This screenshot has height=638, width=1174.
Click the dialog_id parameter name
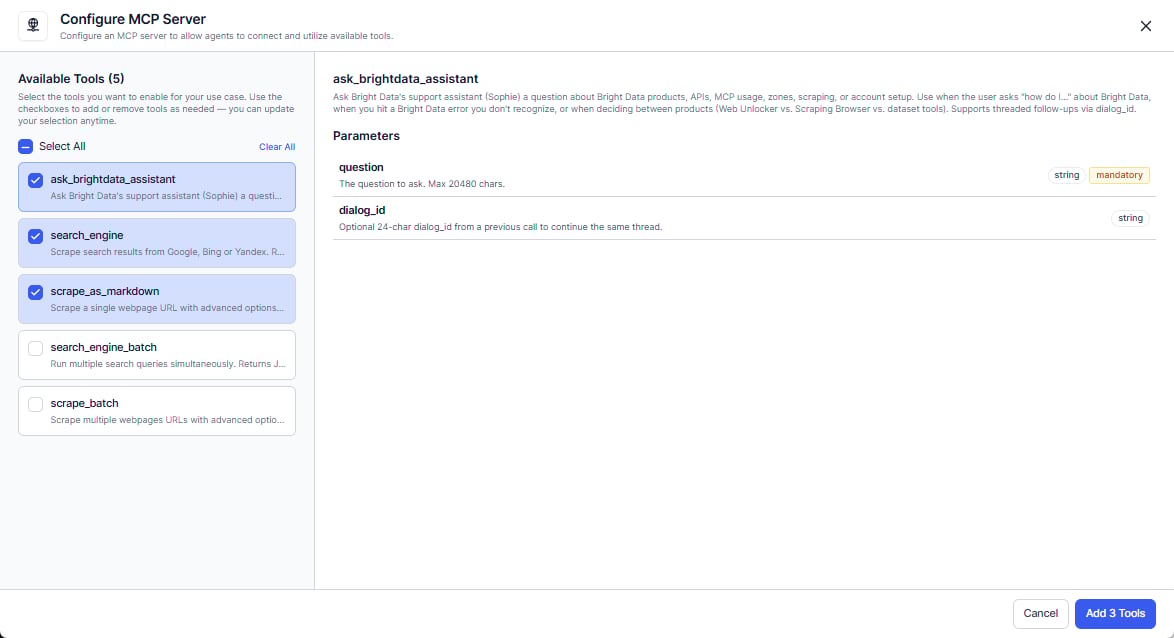click(362, 210)
